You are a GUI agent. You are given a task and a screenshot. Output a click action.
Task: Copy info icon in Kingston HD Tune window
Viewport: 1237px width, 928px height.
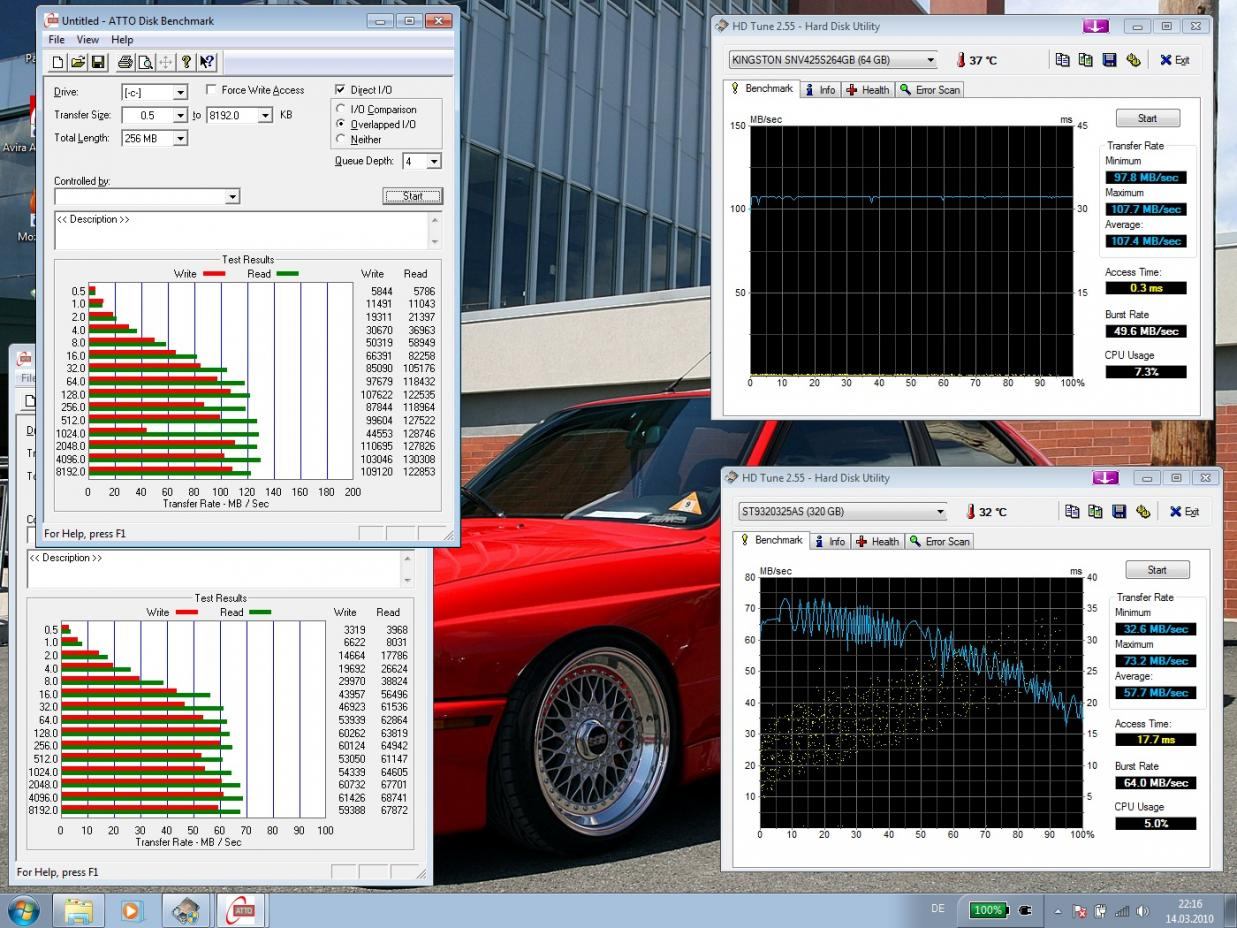pos(1063,60)
